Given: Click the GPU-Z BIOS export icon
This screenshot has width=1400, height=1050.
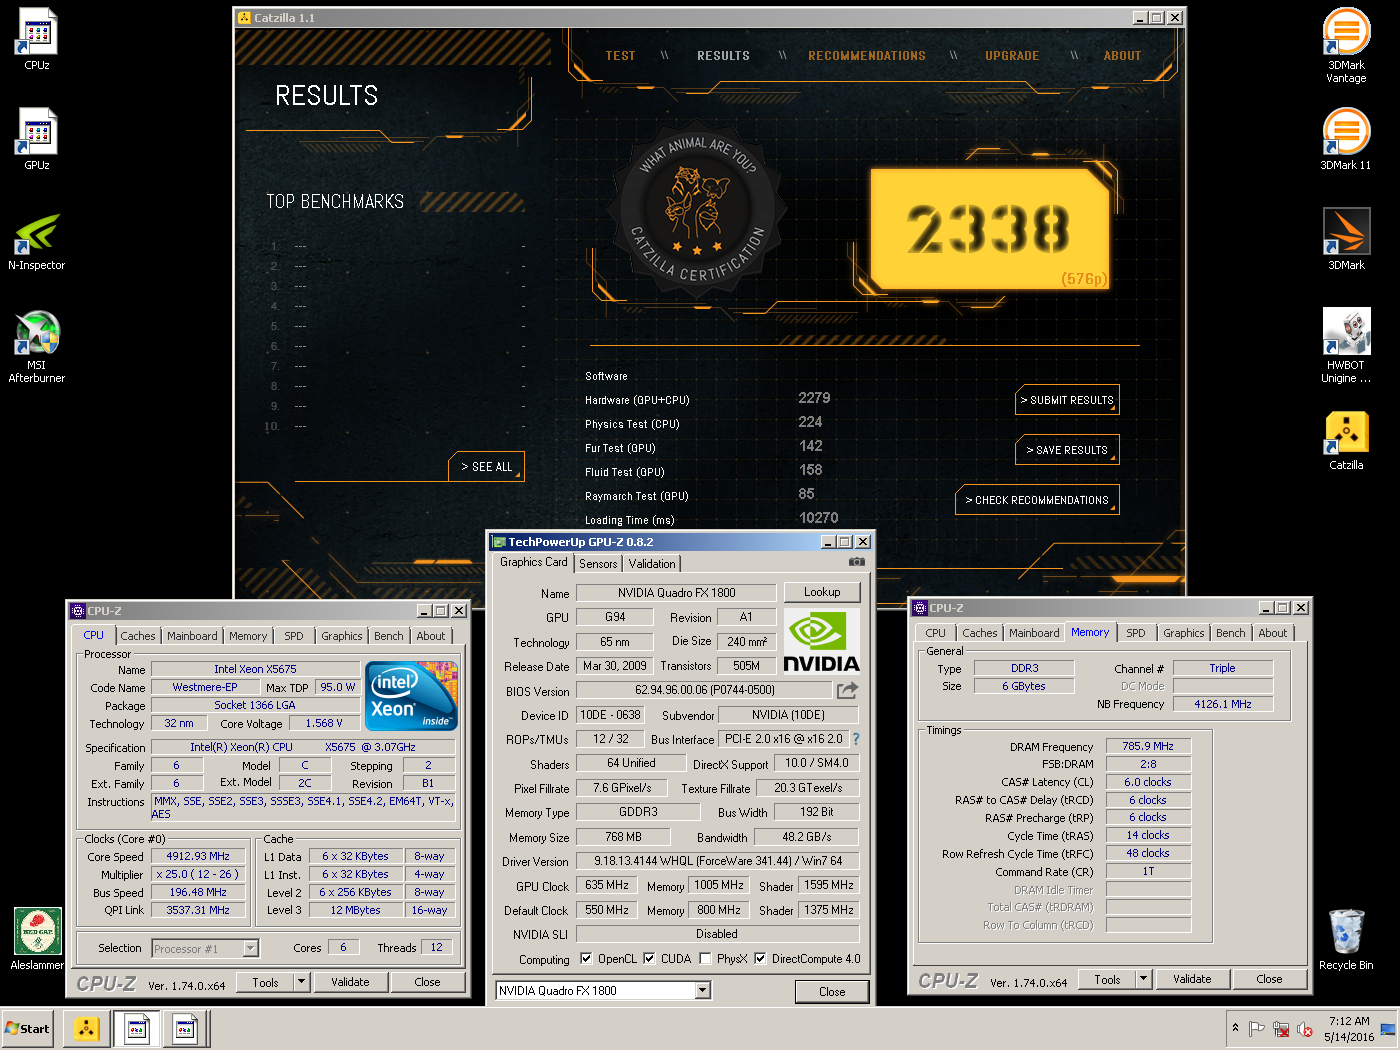Looking at the screenshot, I should (847, 690).
